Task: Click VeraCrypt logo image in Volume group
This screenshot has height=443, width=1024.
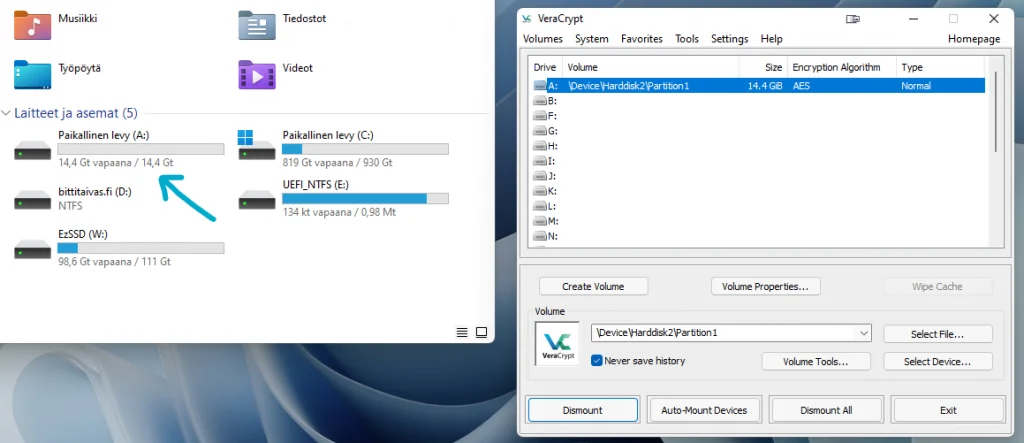Action: [x=557, y=343]
